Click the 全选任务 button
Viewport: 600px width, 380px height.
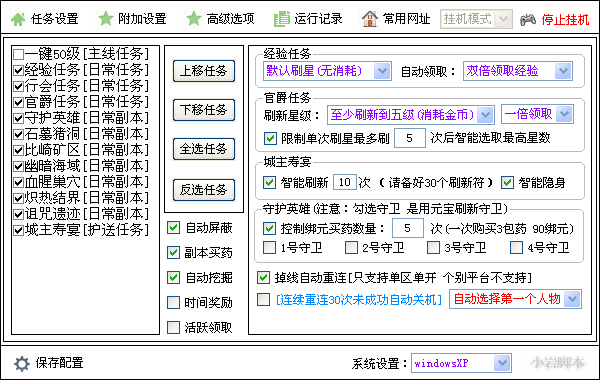(x=204, y=149)
